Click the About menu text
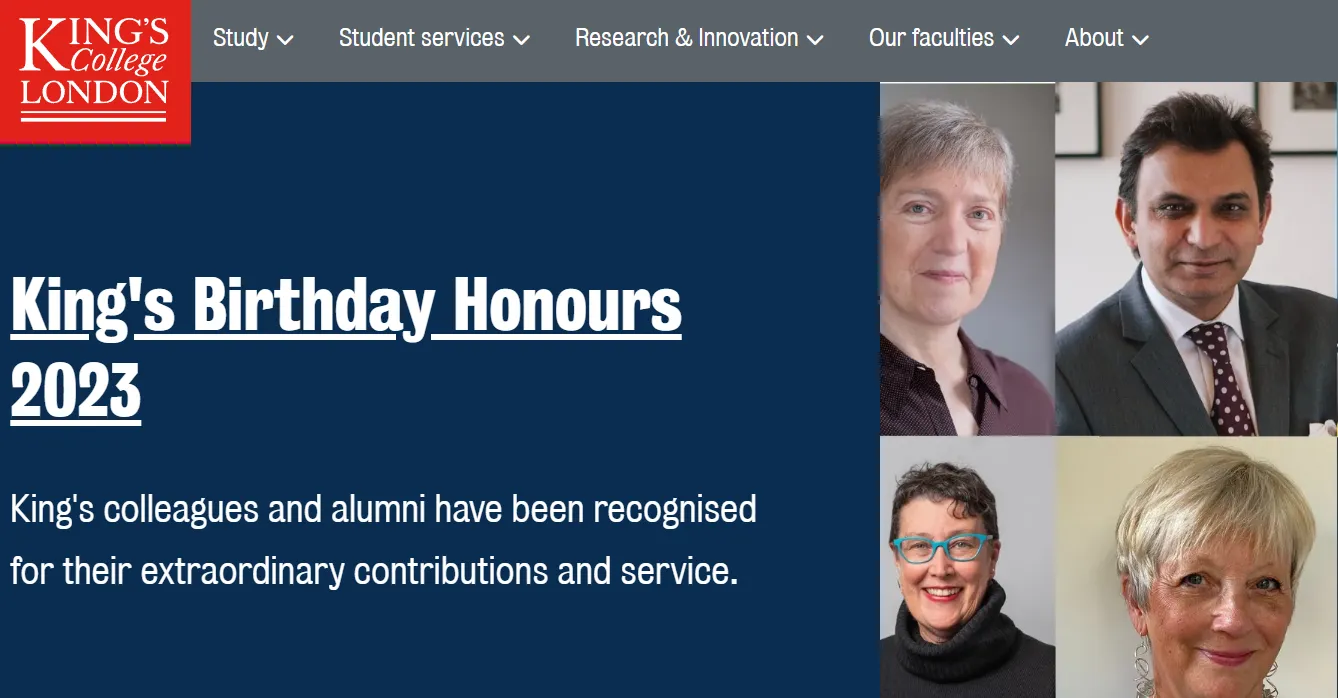The image size is (1338, 698). click(1094, 38)
